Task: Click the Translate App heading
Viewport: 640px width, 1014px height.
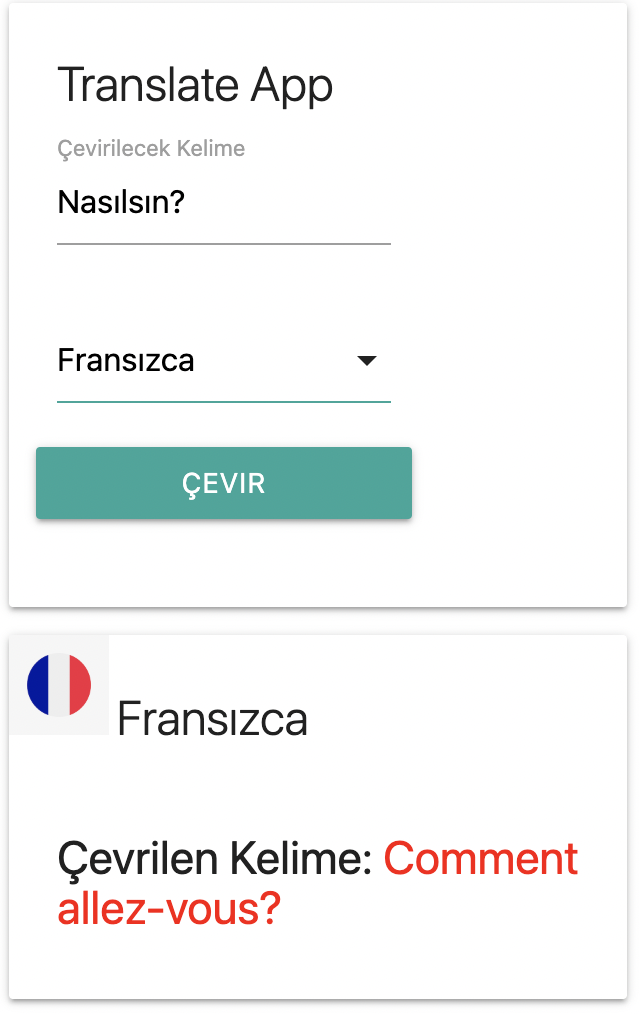Action: [x=197, y=86]
